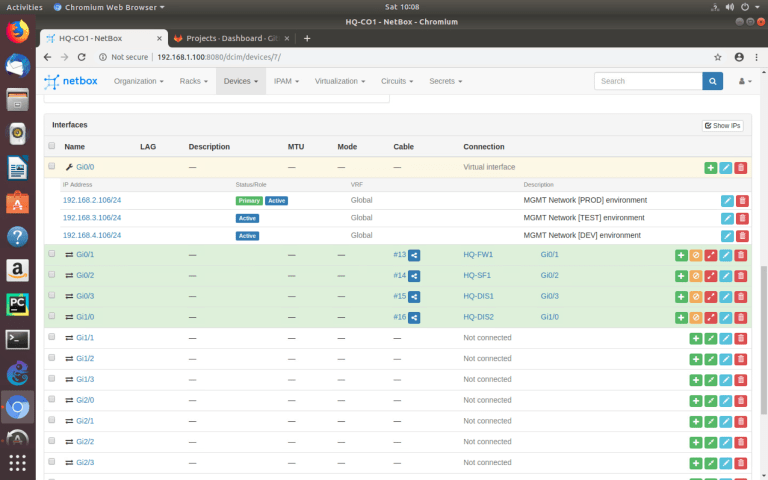768x480 pixels.
Task: Check the Gi1/0 interface checkbox
Action: point(51,316)
